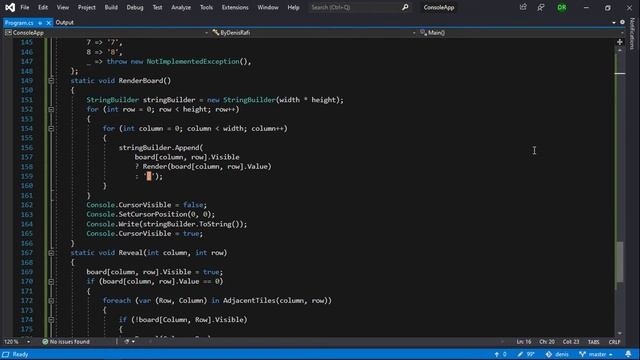
Task: Open the File menu
Action: 24,7
